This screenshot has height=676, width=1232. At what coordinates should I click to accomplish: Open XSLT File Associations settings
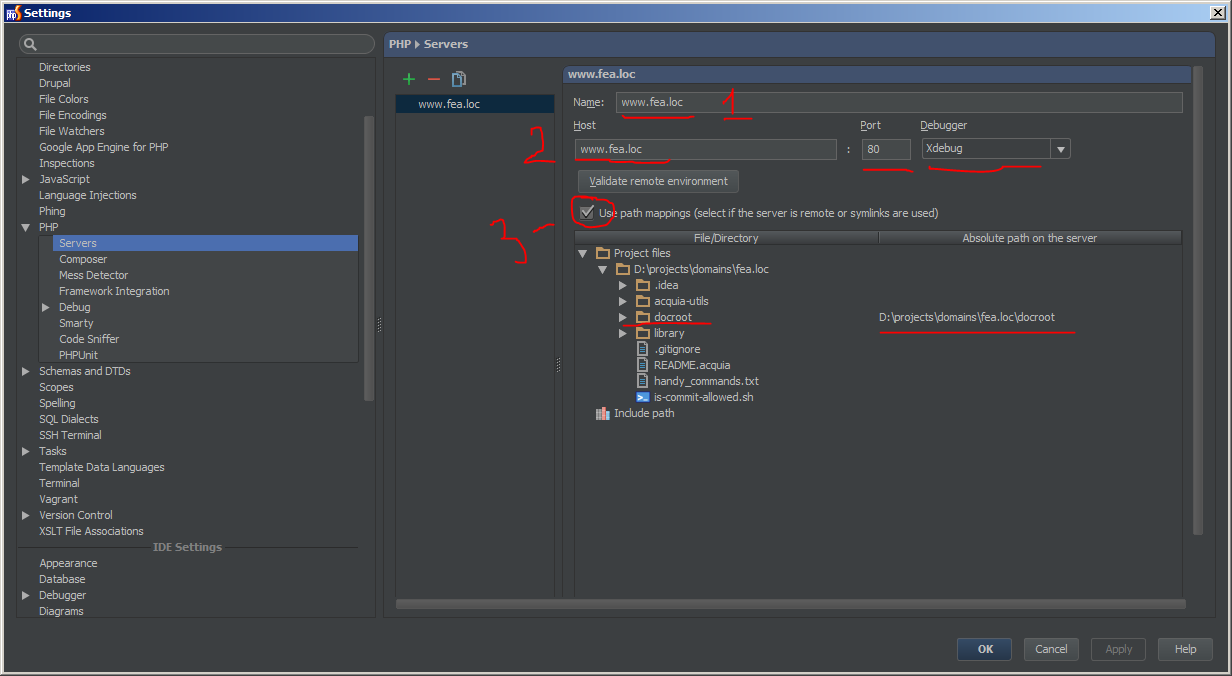pos(91,531)
